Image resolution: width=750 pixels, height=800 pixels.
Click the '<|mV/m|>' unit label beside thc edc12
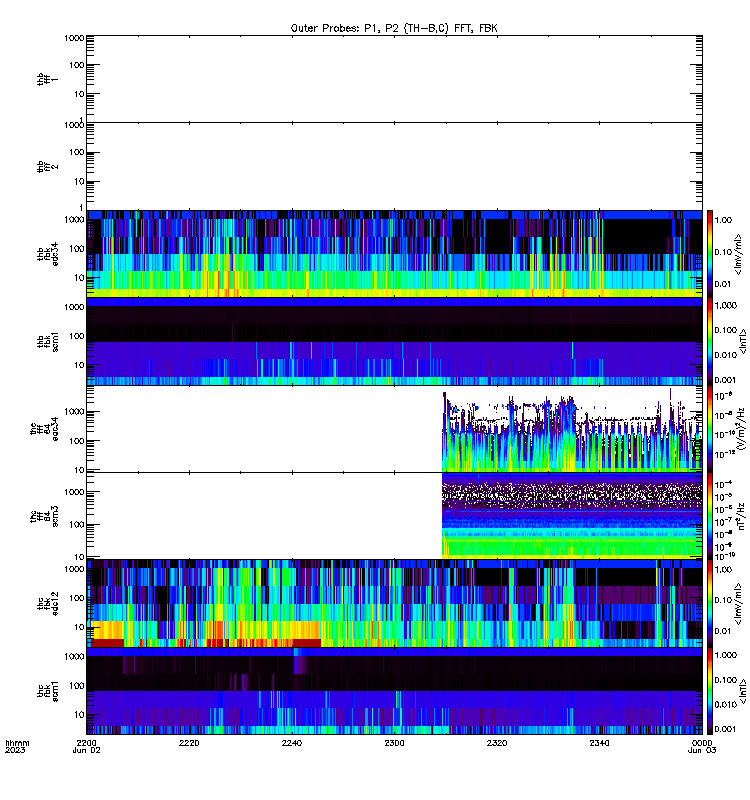738,604
